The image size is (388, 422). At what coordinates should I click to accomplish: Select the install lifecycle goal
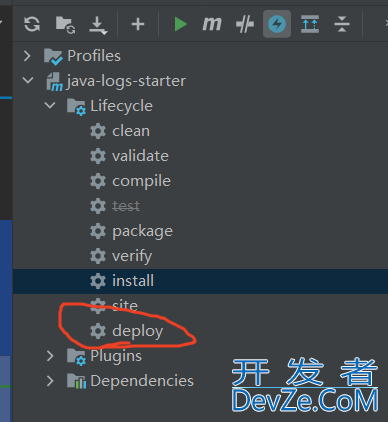[x=200, y=281]
